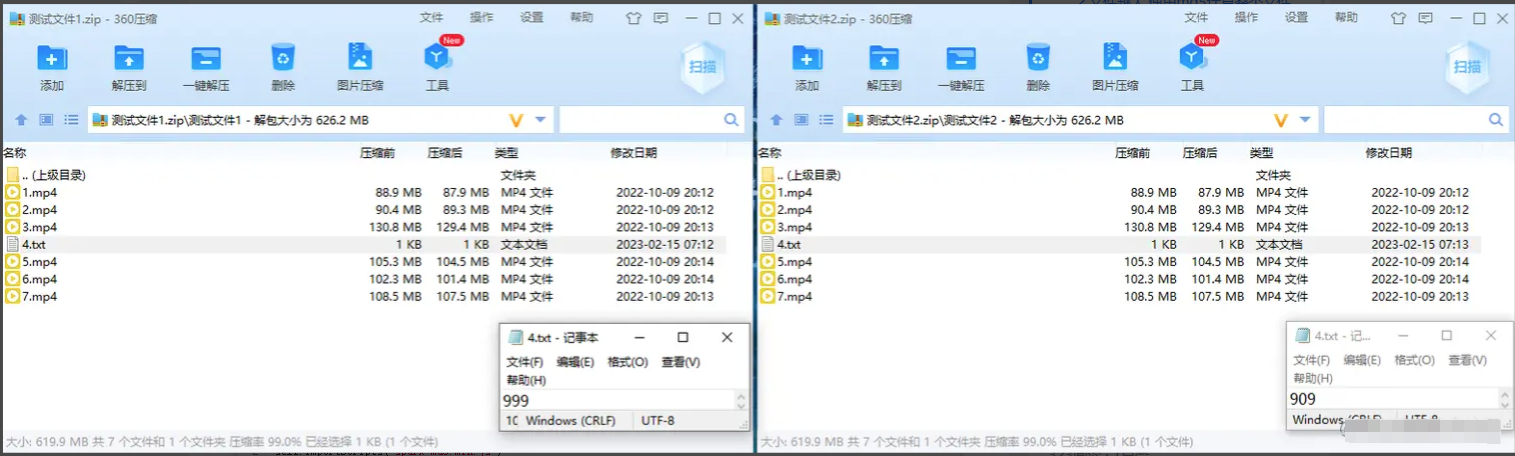Open 设置 menu in 测试文件2.zip window
The height and width of the screenshot is (456, 1515).
pos(1296,18)
